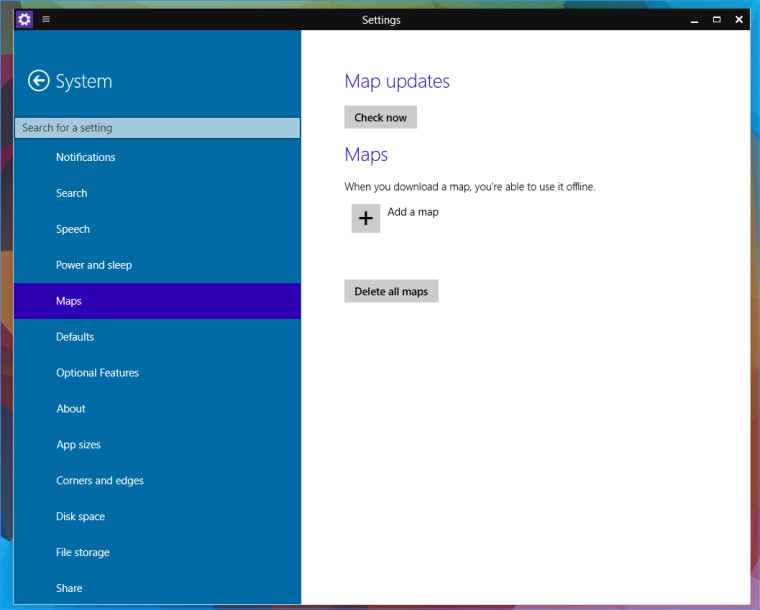Go to Speech settings

(x=73, y=229)
